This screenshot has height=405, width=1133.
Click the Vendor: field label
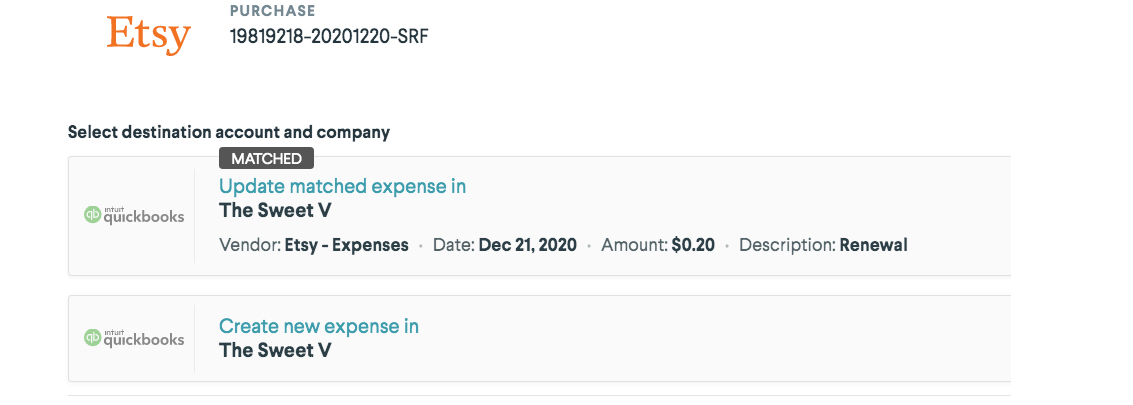(x=250, y=245)
